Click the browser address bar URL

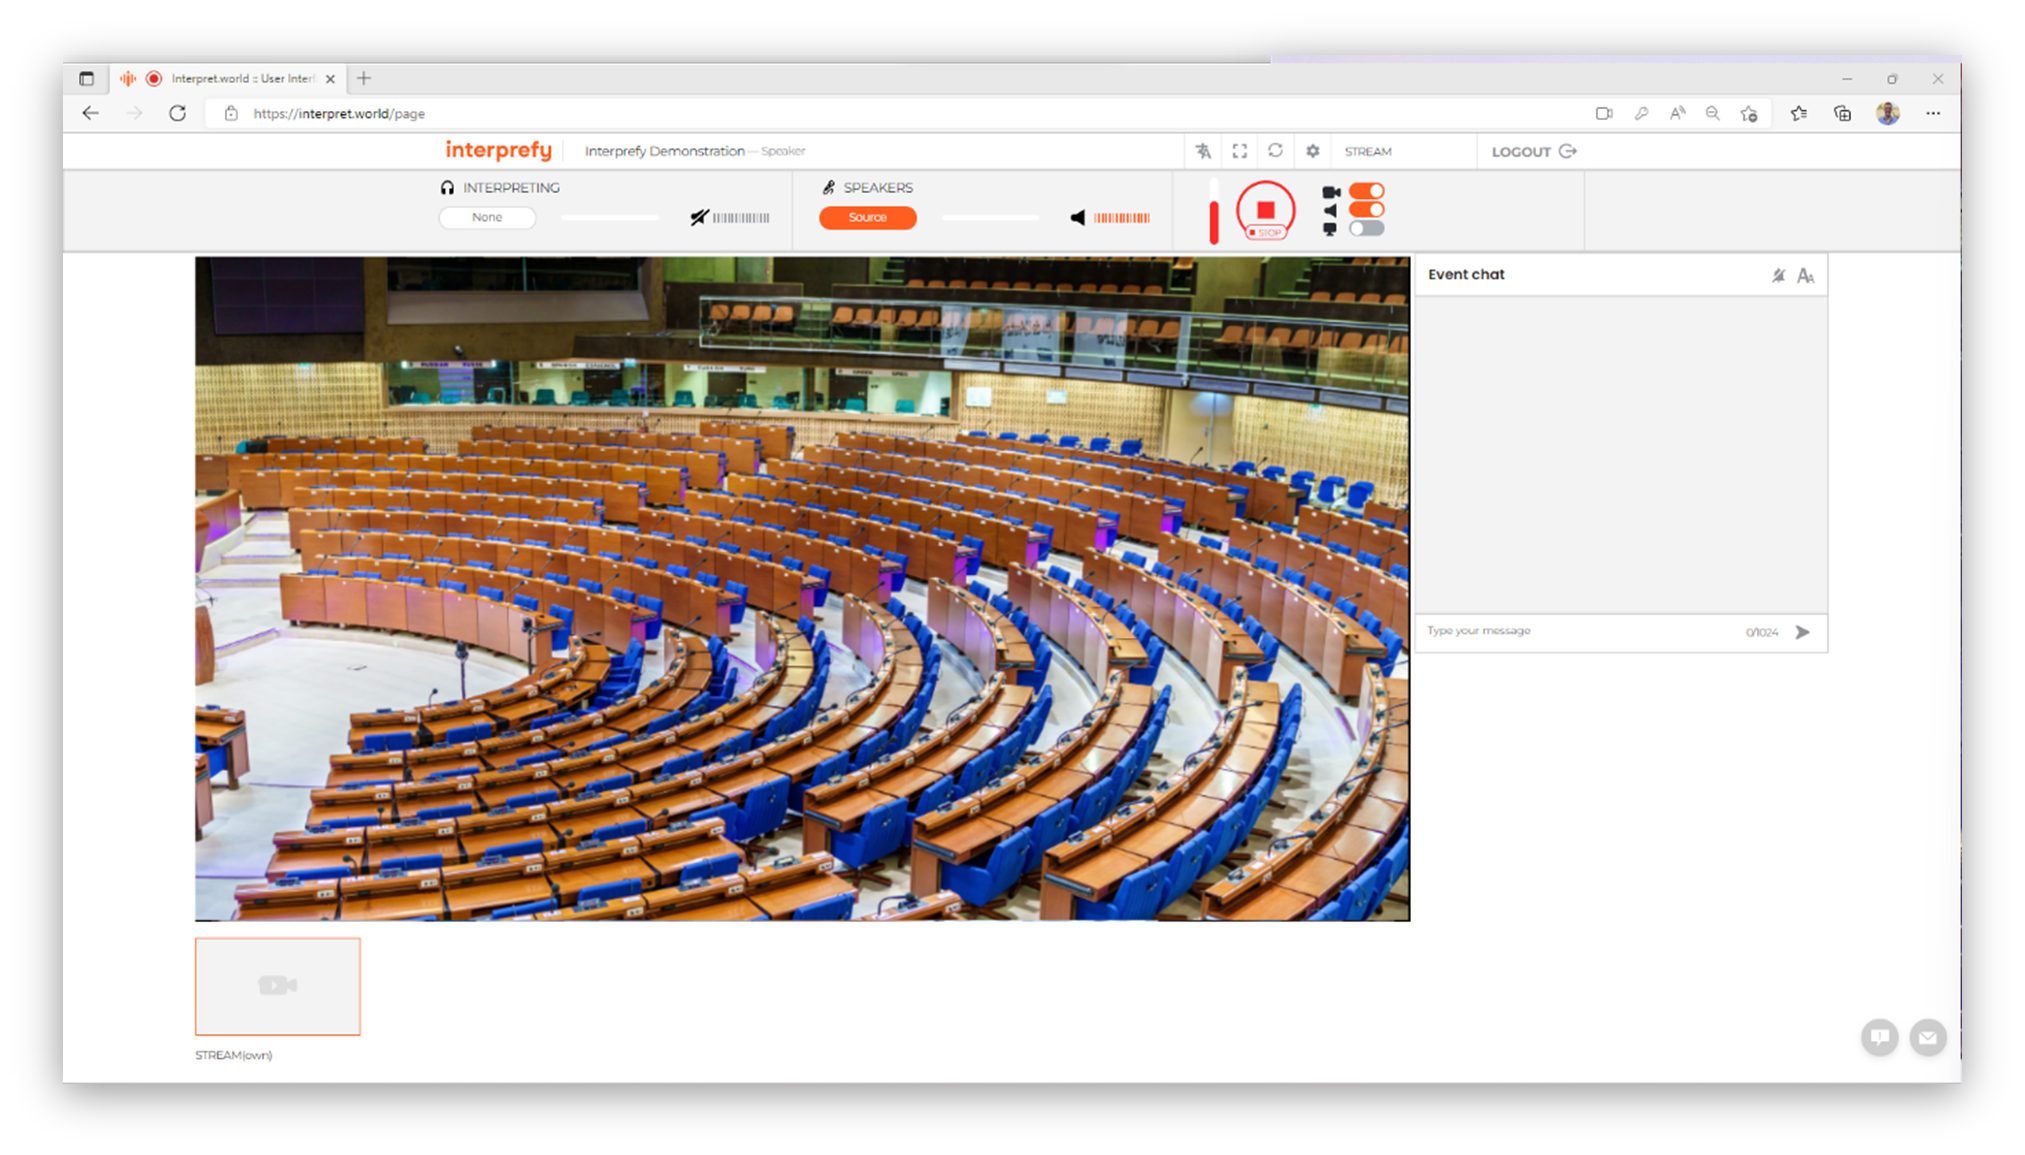[339, 114]
